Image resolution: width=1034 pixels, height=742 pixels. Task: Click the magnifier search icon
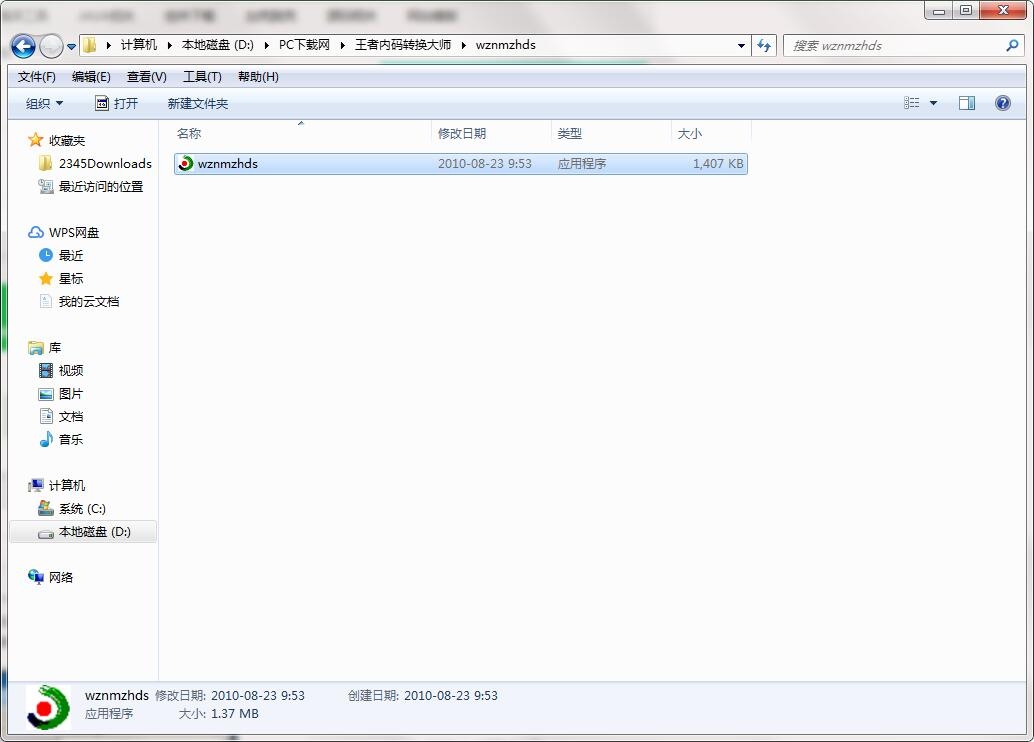pos(1012,46)
